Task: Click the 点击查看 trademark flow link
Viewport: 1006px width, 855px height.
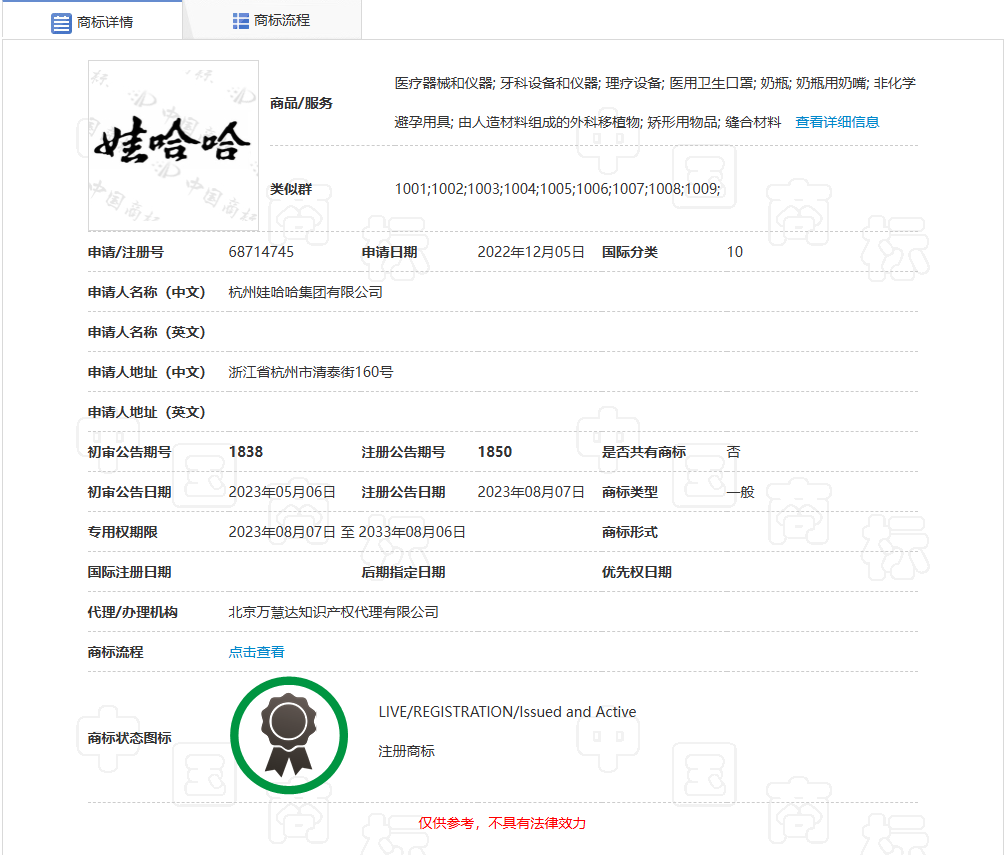Action: pyautogui.click(x=256, y=652)
